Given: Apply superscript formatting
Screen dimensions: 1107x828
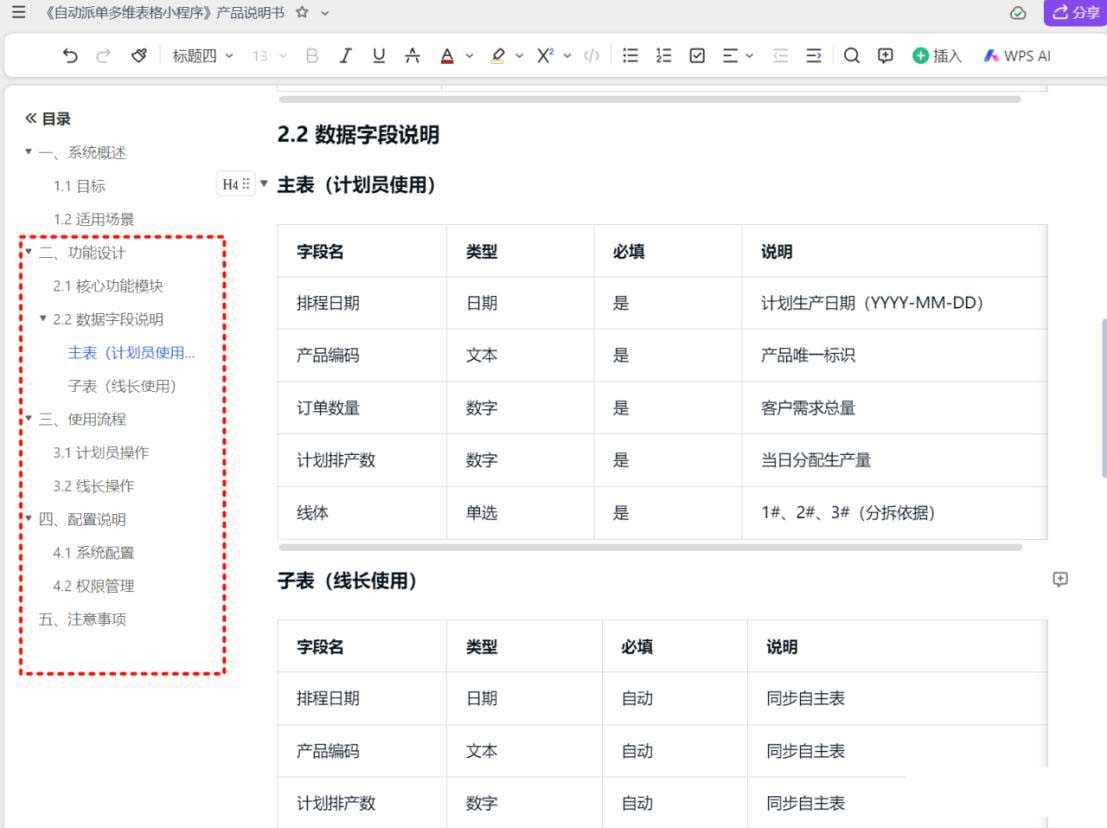Looking at the screenshot, I should 545,56.
